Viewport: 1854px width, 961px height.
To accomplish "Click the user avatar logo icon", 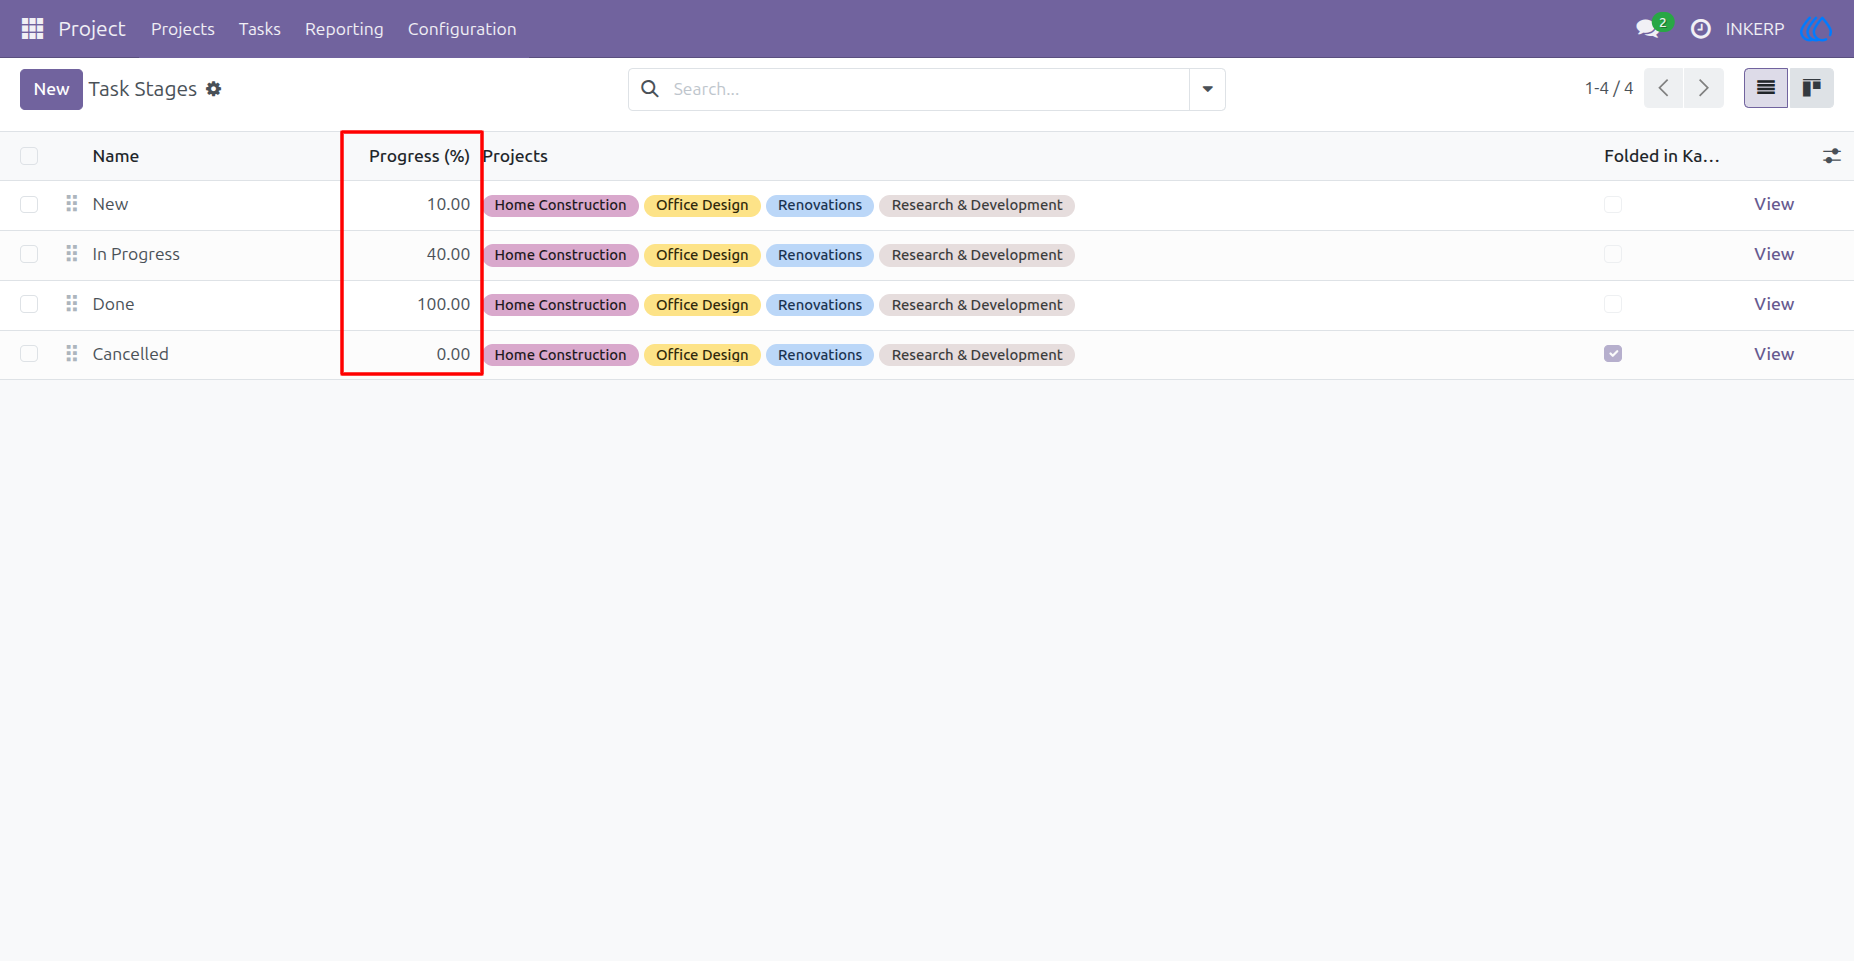I will click(1816, 29).
